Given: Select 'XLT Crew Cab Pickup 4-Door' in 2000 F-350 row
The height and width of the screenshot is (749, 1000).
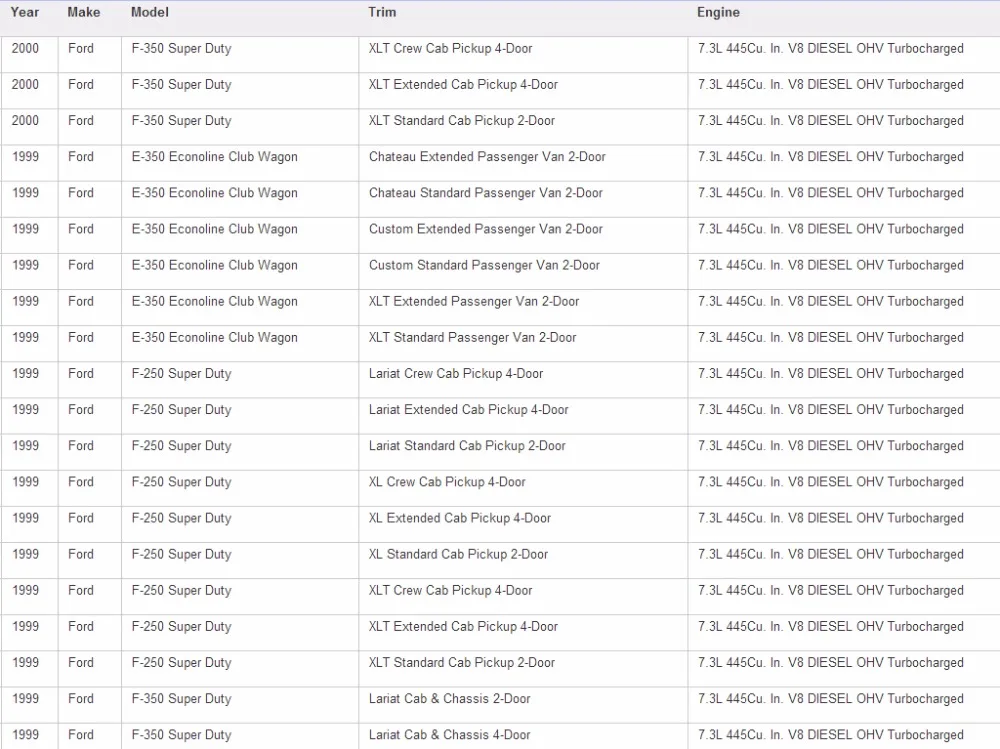Looking at the screenshot, I should 450,48.
